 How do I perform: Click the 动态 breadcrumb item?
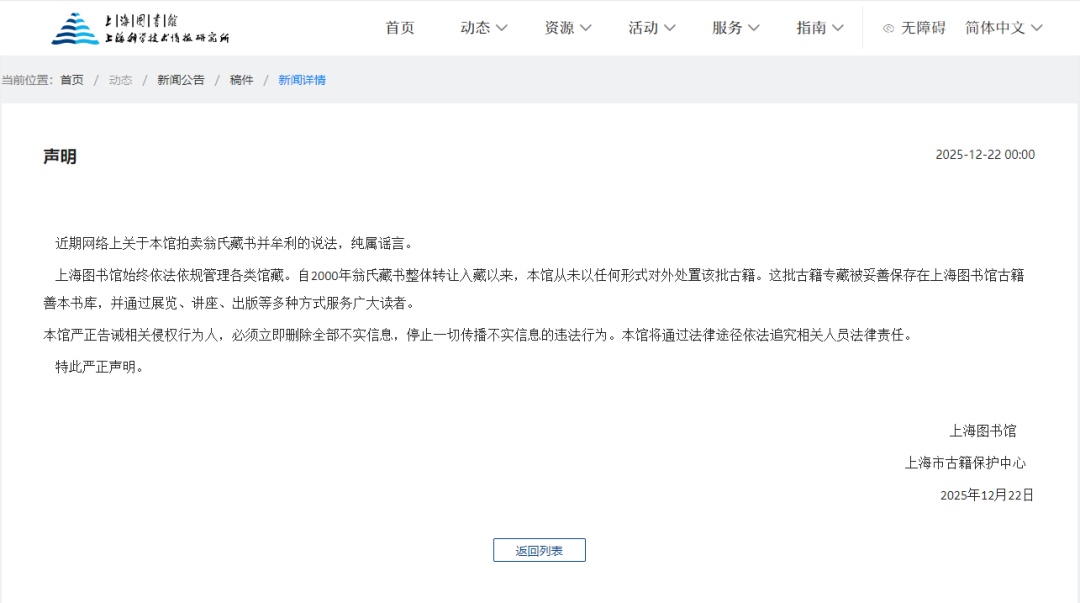point(120,80)
